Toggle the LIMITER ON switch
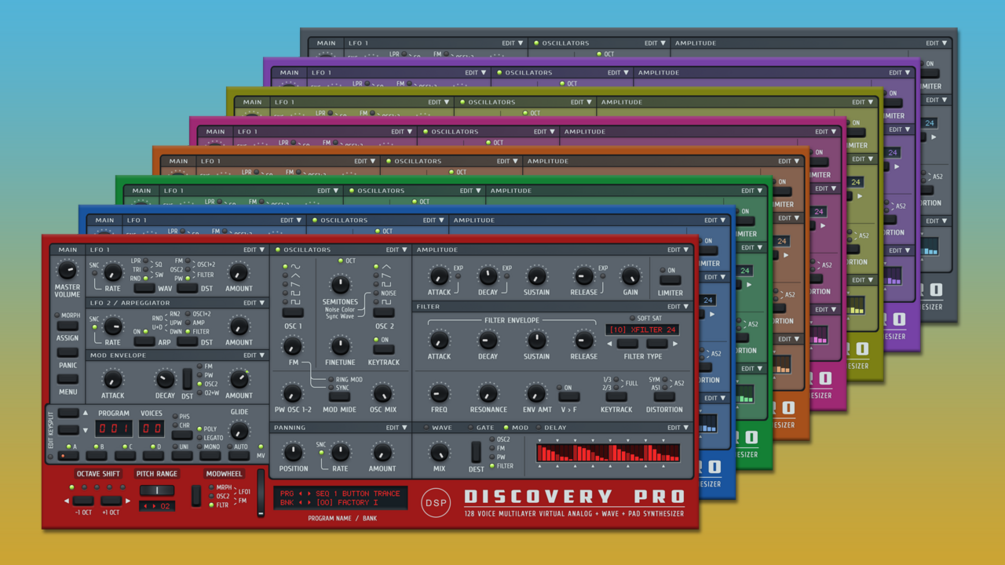 coord(670,280)
